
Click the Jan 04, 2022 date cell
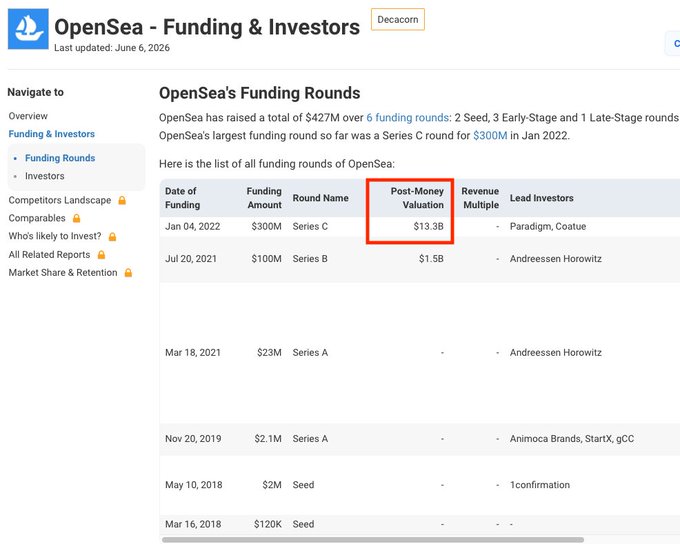(193, 226)
